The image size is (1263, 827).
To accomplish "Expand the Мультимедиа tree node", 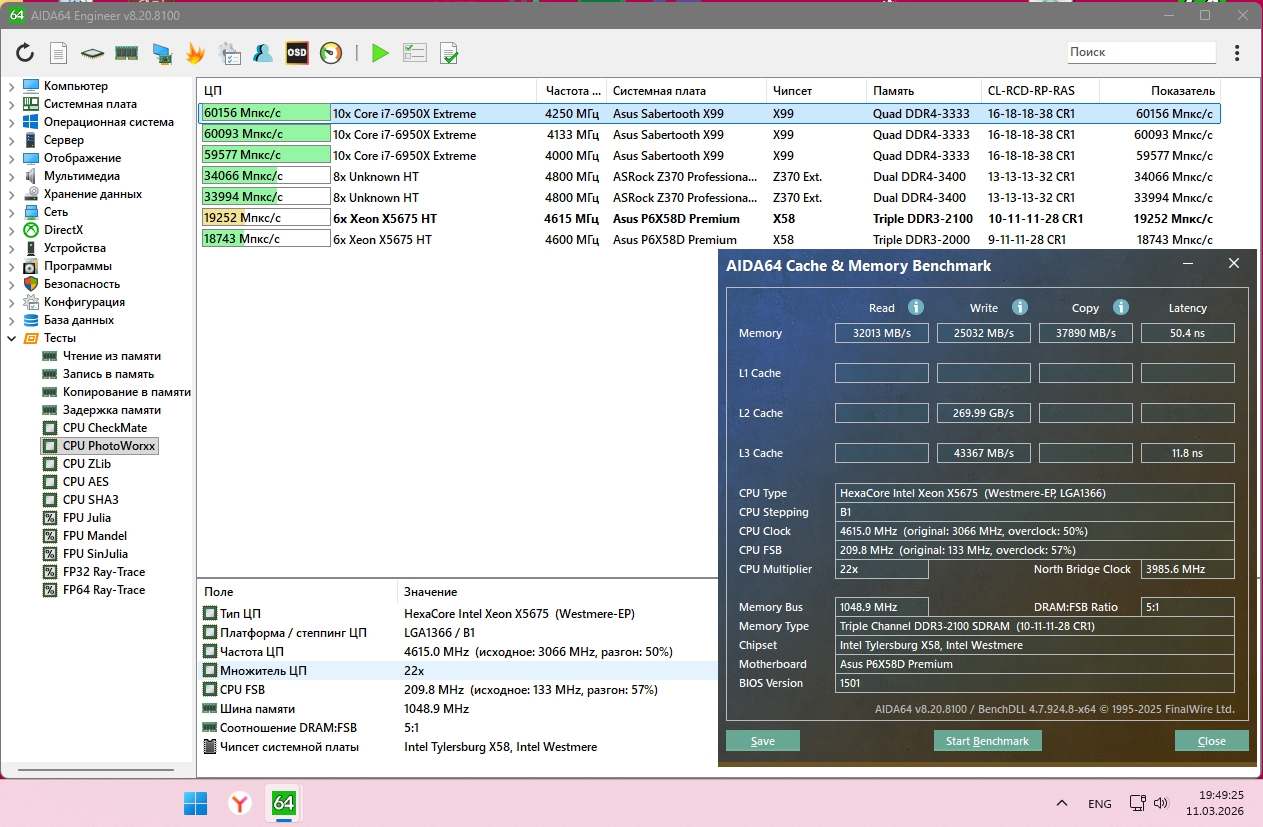I will click(12, 176).
